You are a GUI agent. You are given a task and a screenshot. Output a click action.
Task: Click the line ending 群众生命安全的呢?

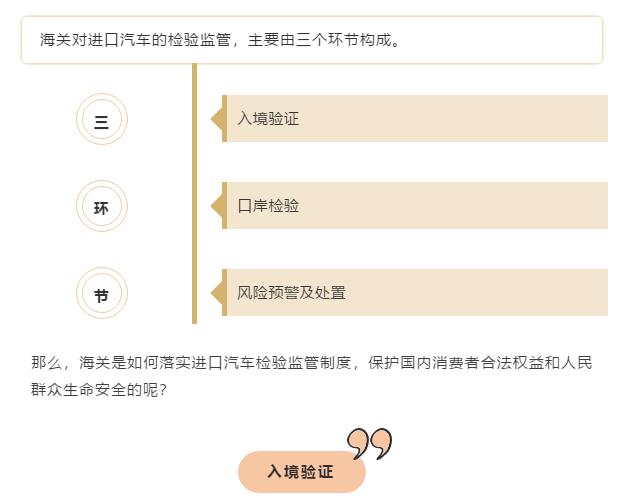pos(99,390)
